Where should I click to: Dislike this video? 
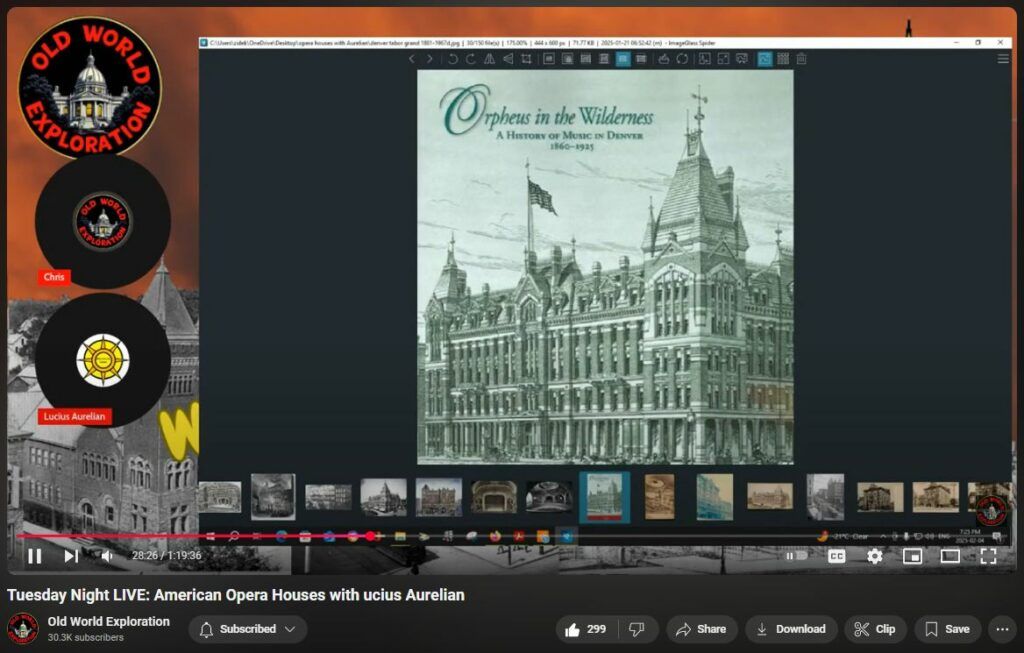635,629
